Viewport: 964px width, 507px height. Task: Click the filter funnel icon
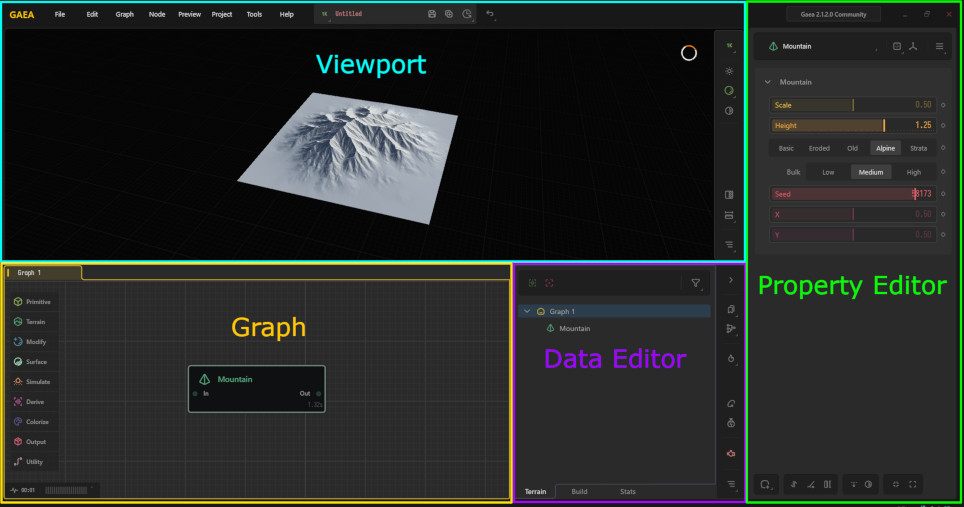[x=696, y=283]
